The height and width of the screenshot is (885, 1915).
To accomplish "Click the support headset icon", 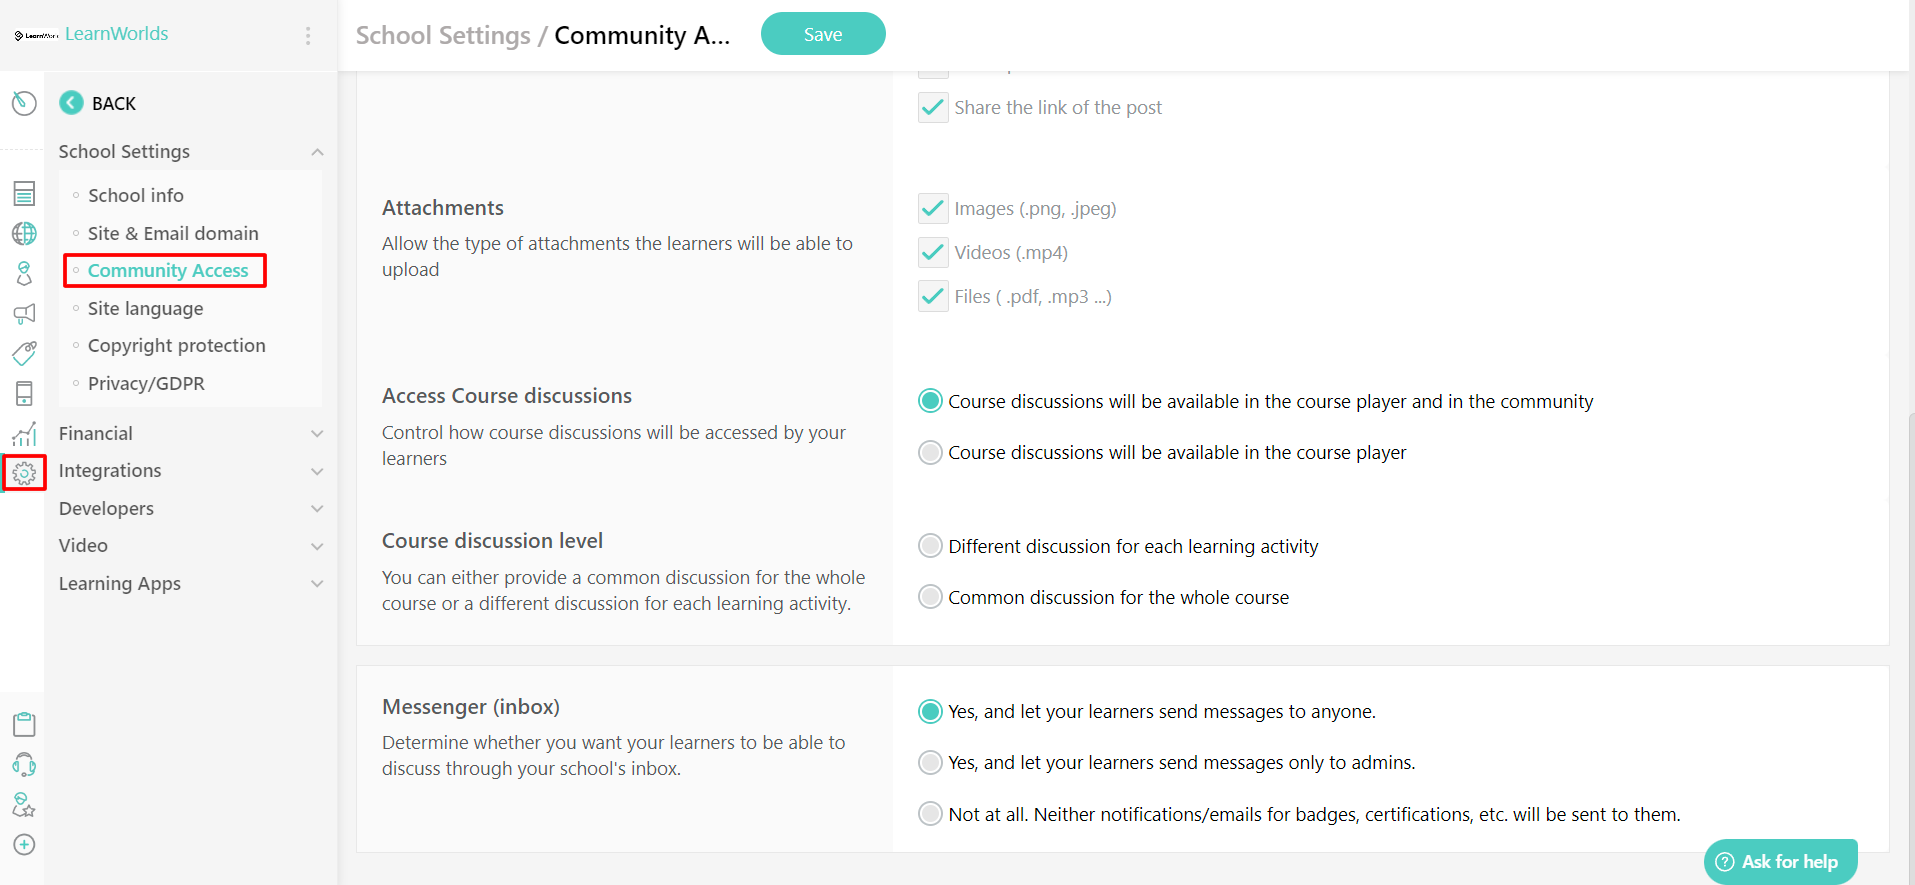I will pyautogui.click(x=24, y=764).
